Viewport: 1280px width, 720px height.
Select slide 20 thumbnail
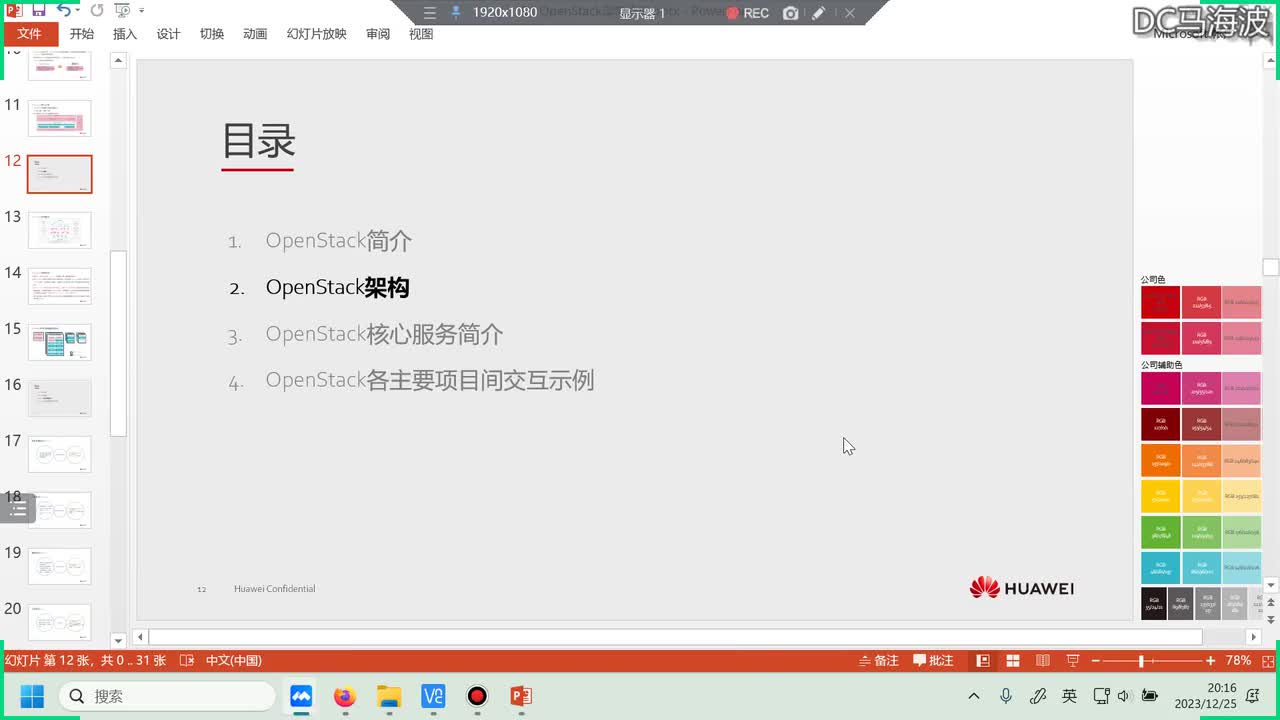[59, 622]
